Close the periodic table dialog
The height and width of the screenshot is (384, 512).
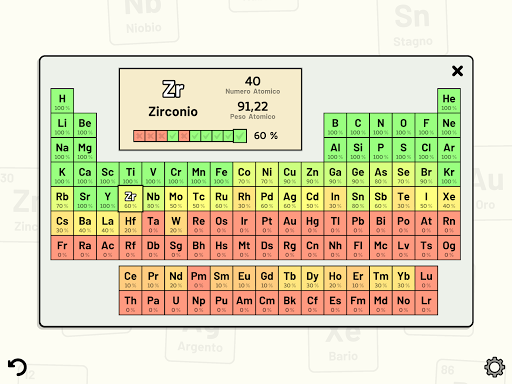pos(457,71)
